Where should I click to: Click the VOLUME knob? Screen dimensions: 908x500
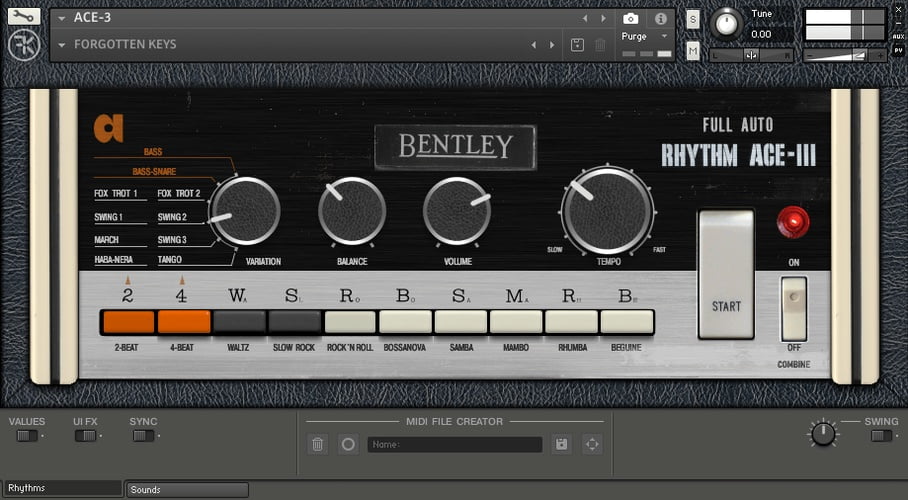pos(457,211)
